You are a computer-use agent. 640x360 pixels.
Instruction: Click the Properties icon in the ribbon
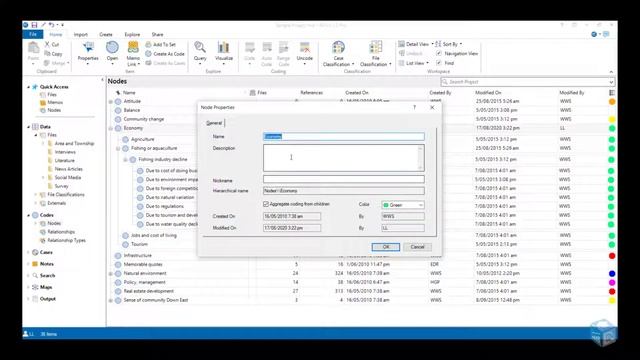pos(88,48)
